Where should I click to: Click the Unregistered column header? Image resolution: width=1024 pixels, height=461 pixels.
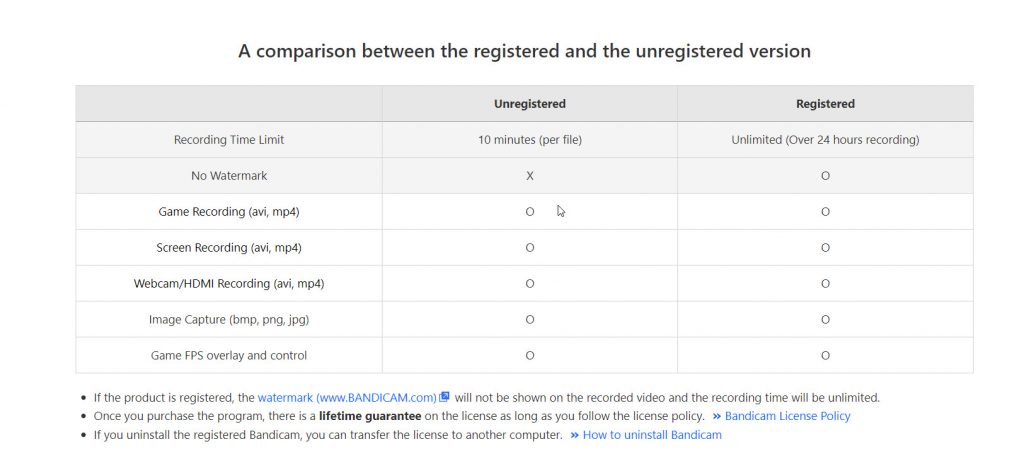coord(530,104)
